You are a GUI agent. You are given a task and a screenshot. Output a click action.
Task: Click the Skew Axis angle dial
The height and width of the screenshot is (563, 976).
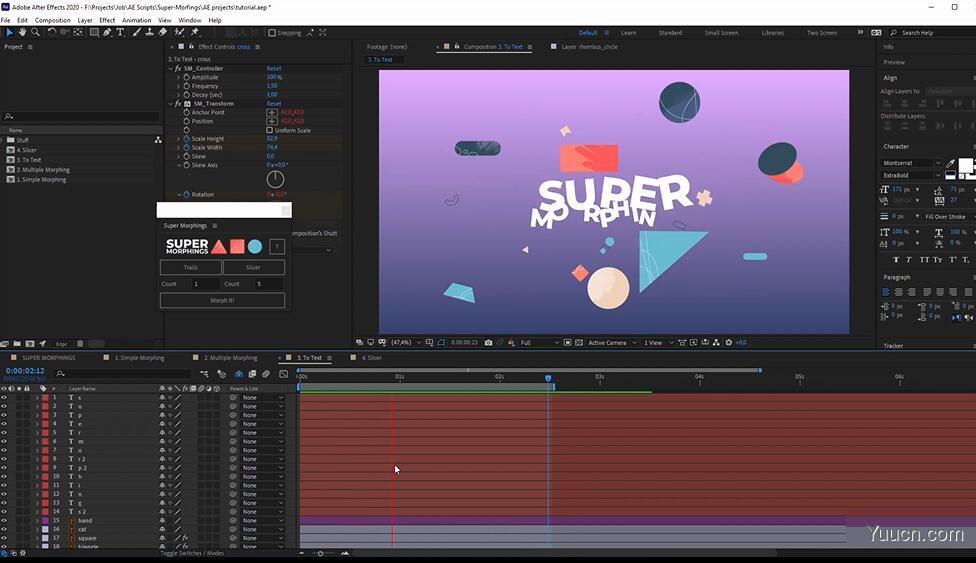pos(275,179)
